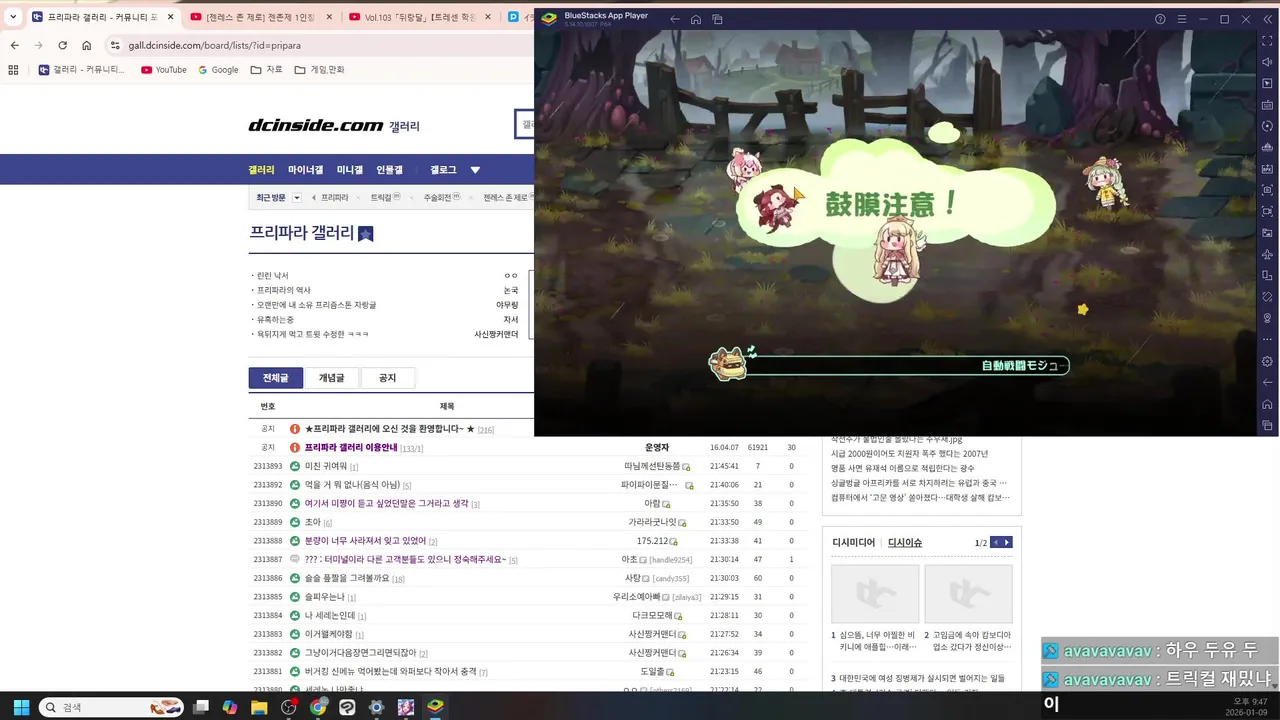Expand dcinside nav white triangle menu
The height and width of the screenshot is (720, 1280).
475,170
